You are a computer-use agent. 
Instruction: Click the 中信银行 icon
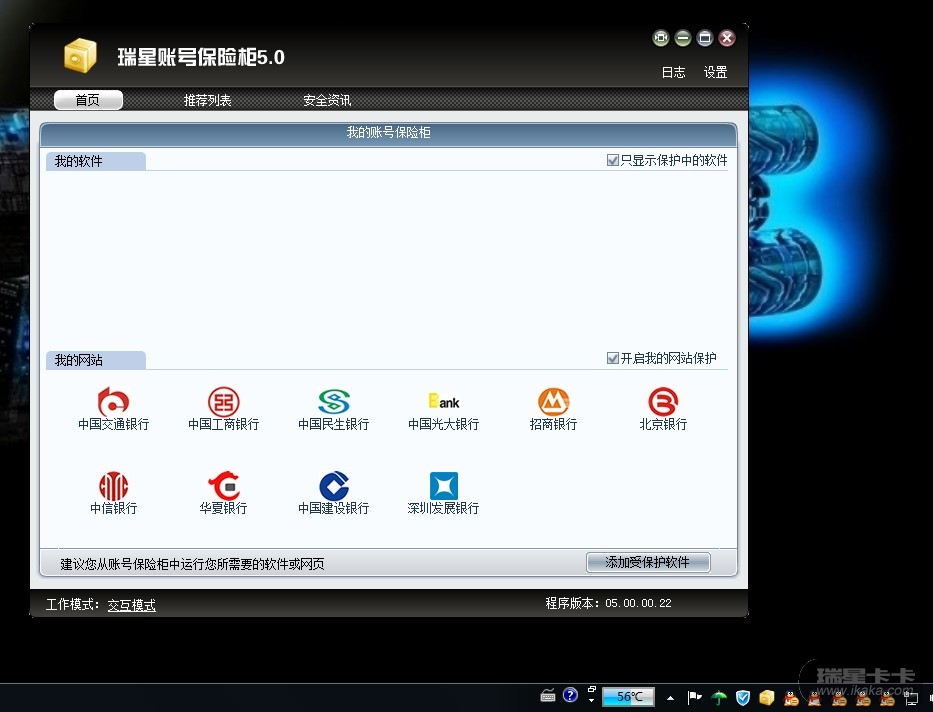pos(113,486)
